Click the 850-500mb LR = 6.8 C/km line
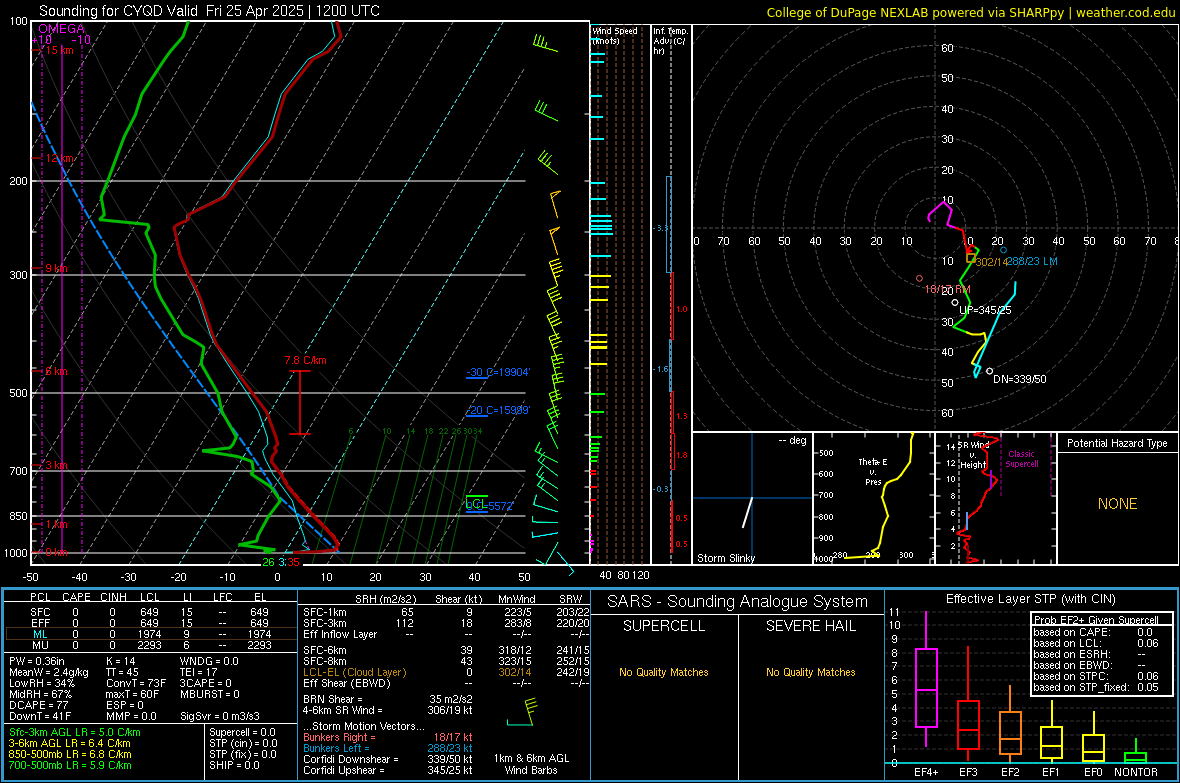The width and height of the screenshot is (1180, 783). (x=70, y=754)
